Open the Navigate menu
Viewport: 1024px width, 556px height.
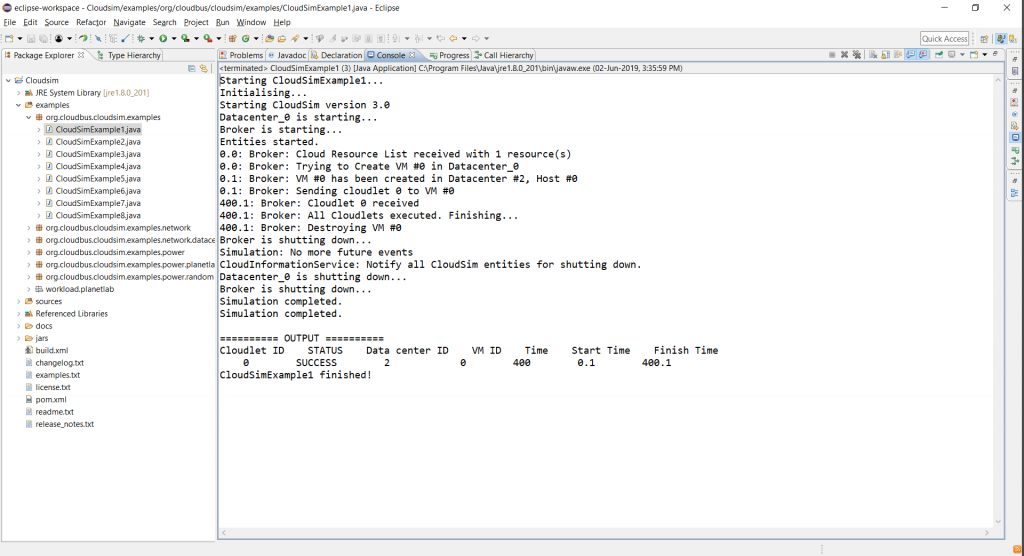(x=129, y=22)
